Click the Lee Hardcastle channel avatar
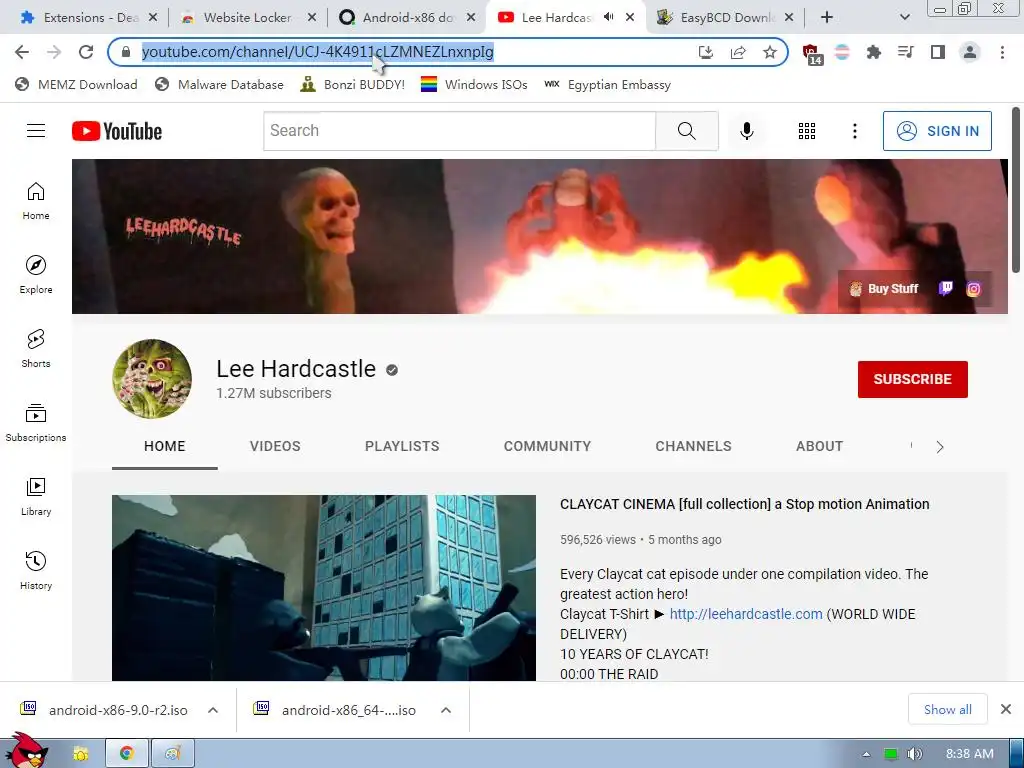 (152, 379)
